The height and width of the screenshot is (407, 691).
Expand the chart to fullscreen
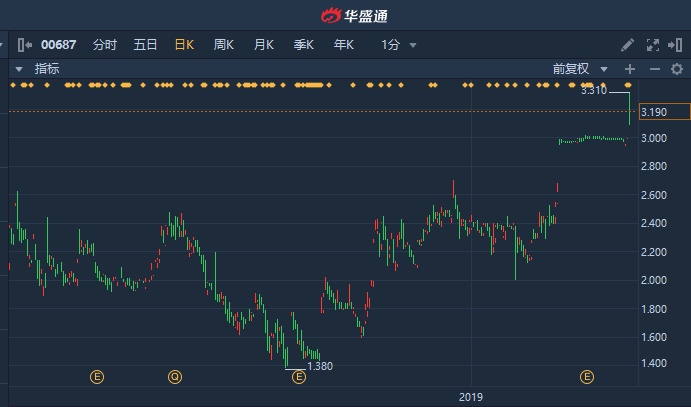[653, 45]
